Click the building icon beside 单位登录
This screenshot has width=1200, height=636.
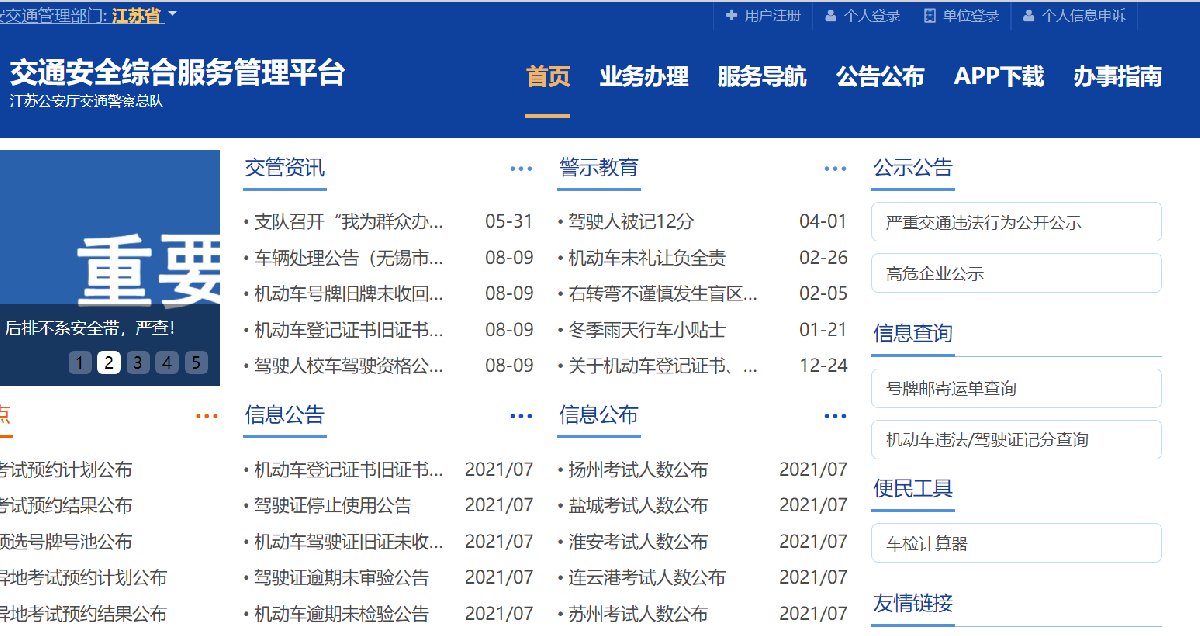[x=929, y=16]
